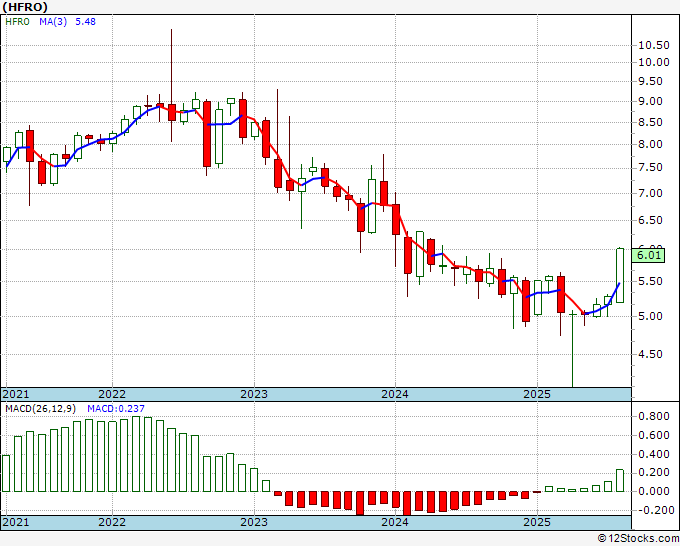
Task: Click the MACD(26,12,9) indicator label
Action: point(41,409)
